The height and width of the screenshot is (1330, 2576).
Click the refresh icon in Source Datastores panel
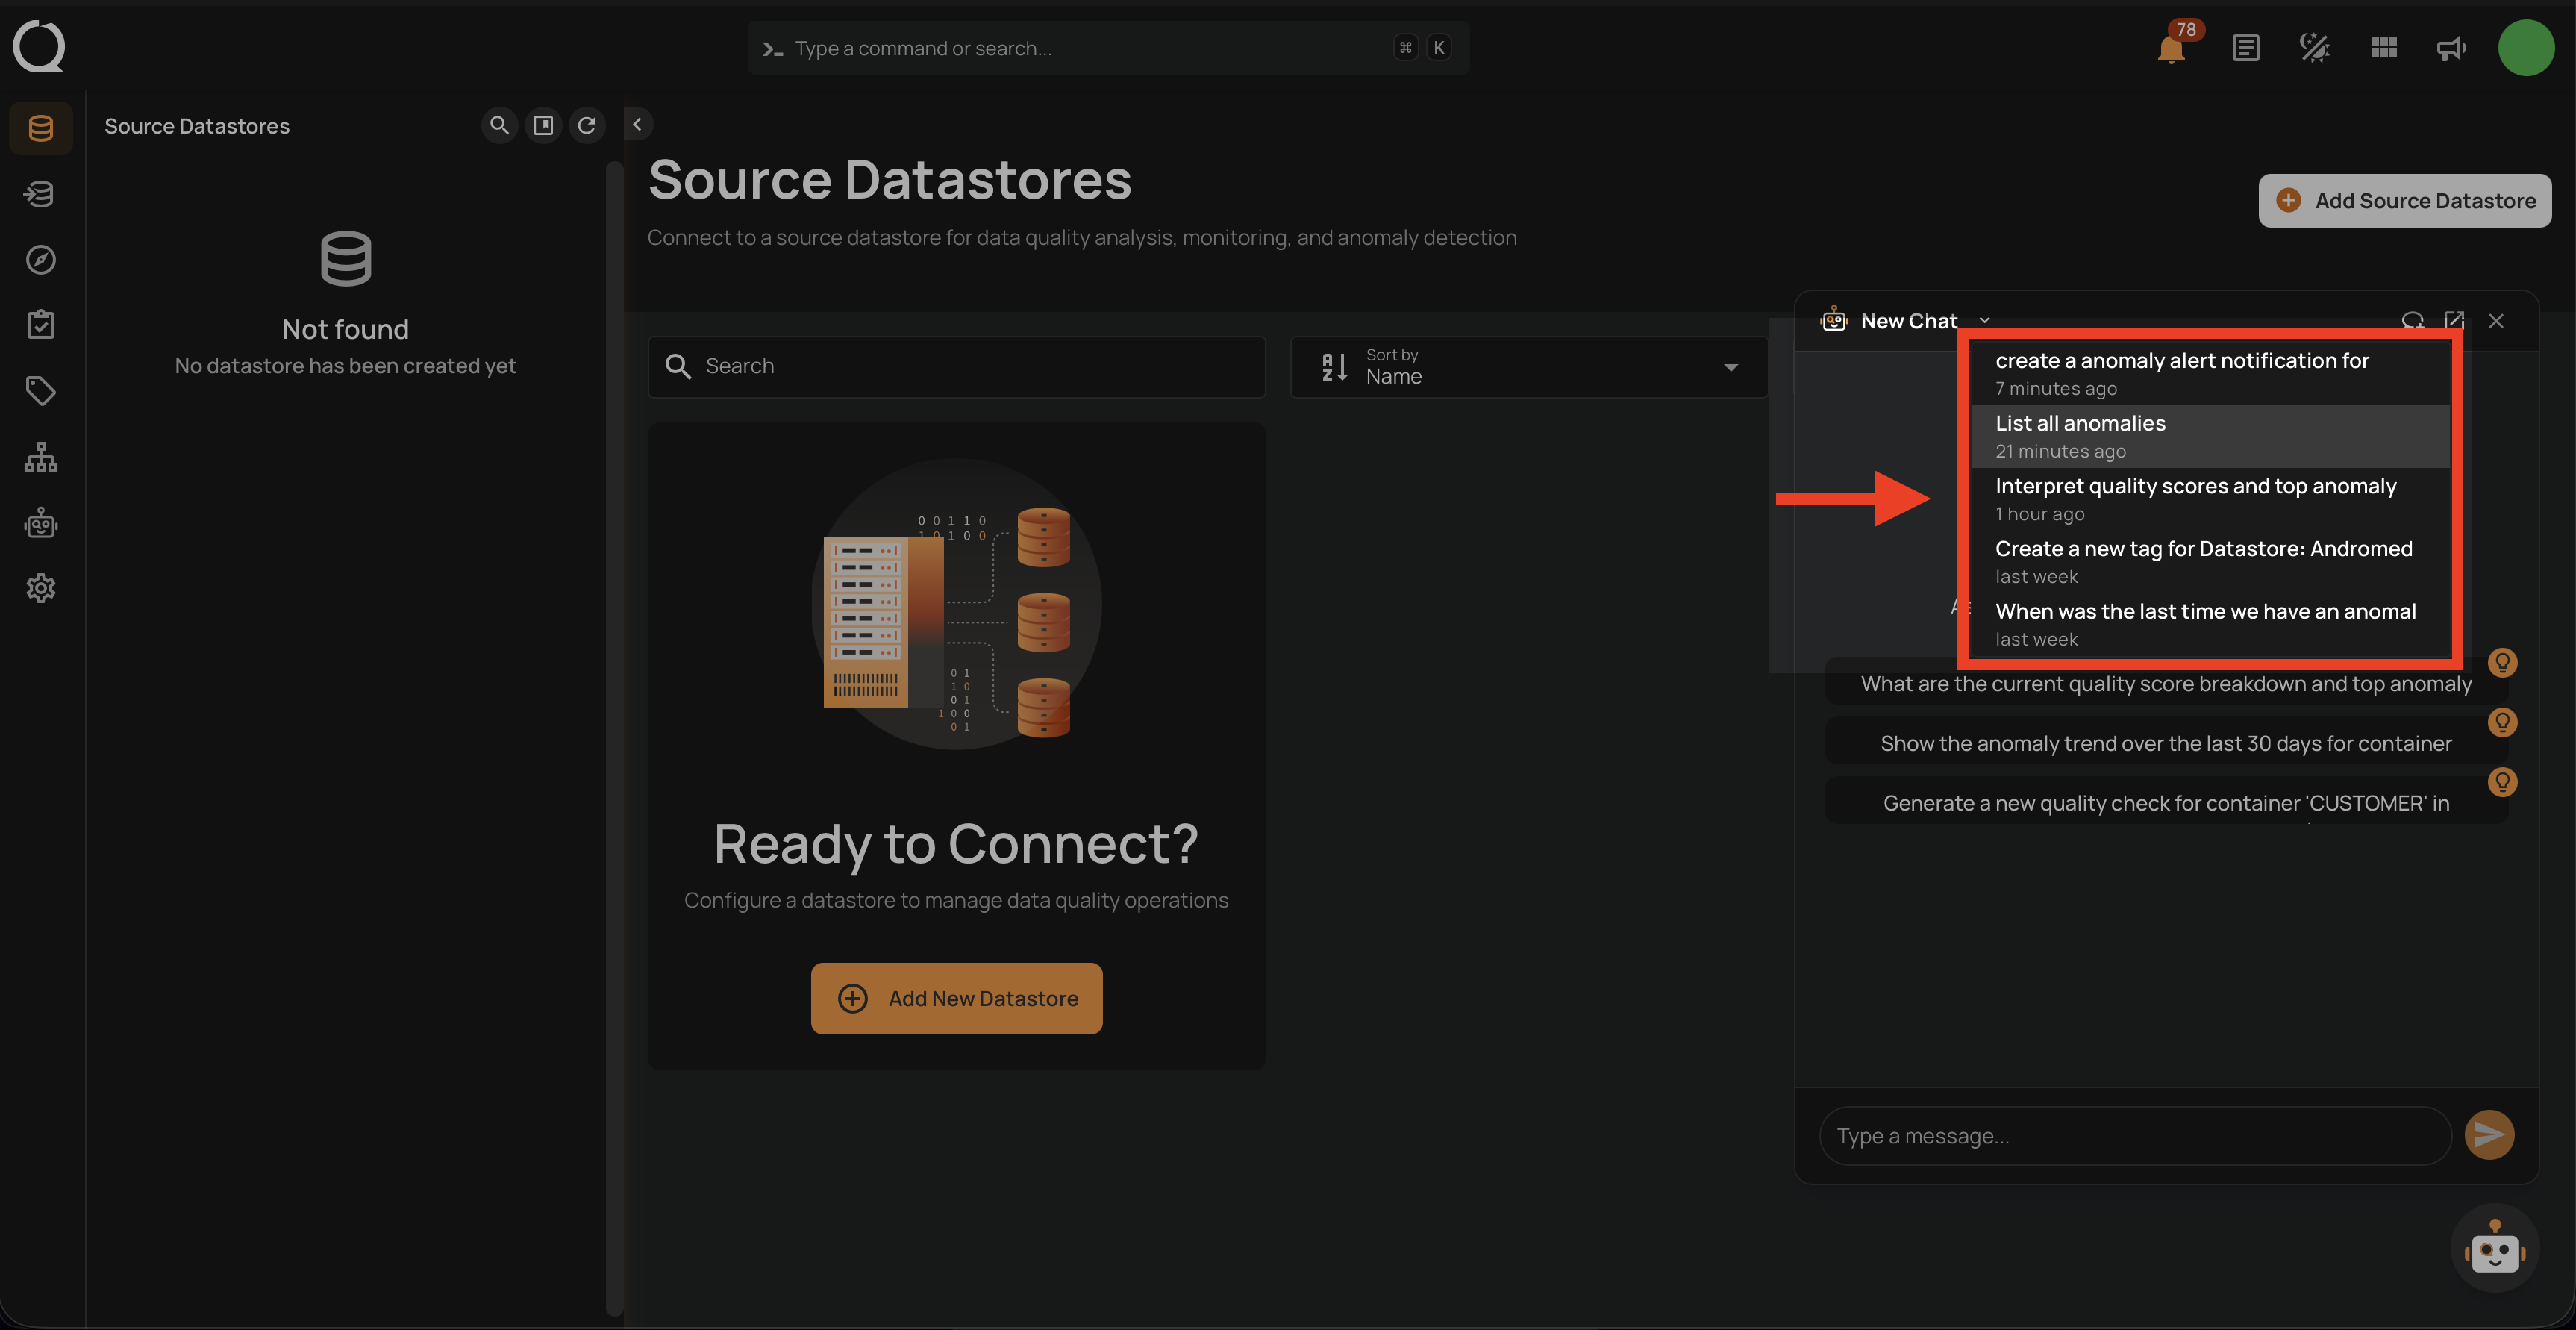(x=587, y=125)
